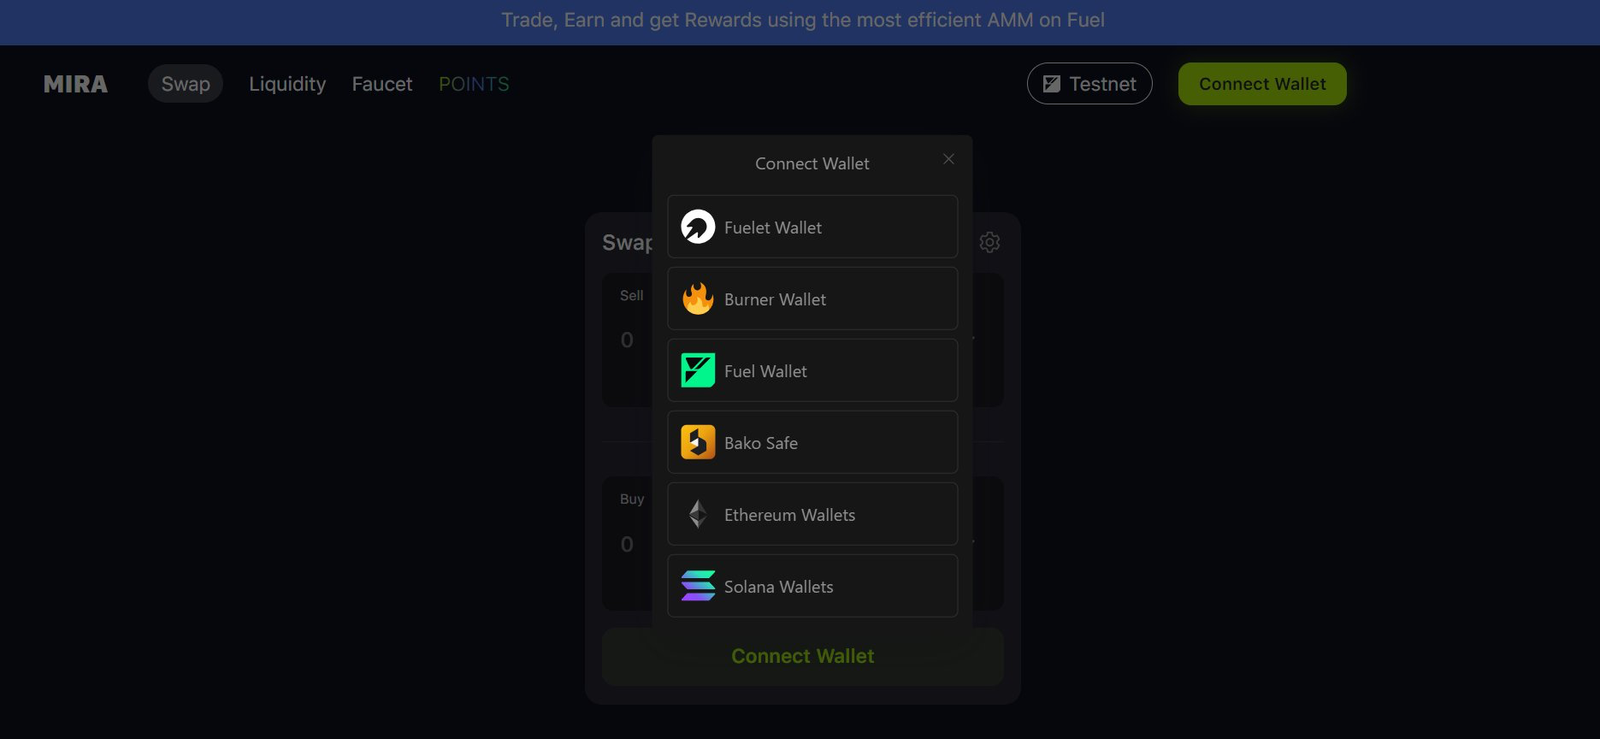
Task: Click the Burner Wallet flame icon
Action: [698, 298]
